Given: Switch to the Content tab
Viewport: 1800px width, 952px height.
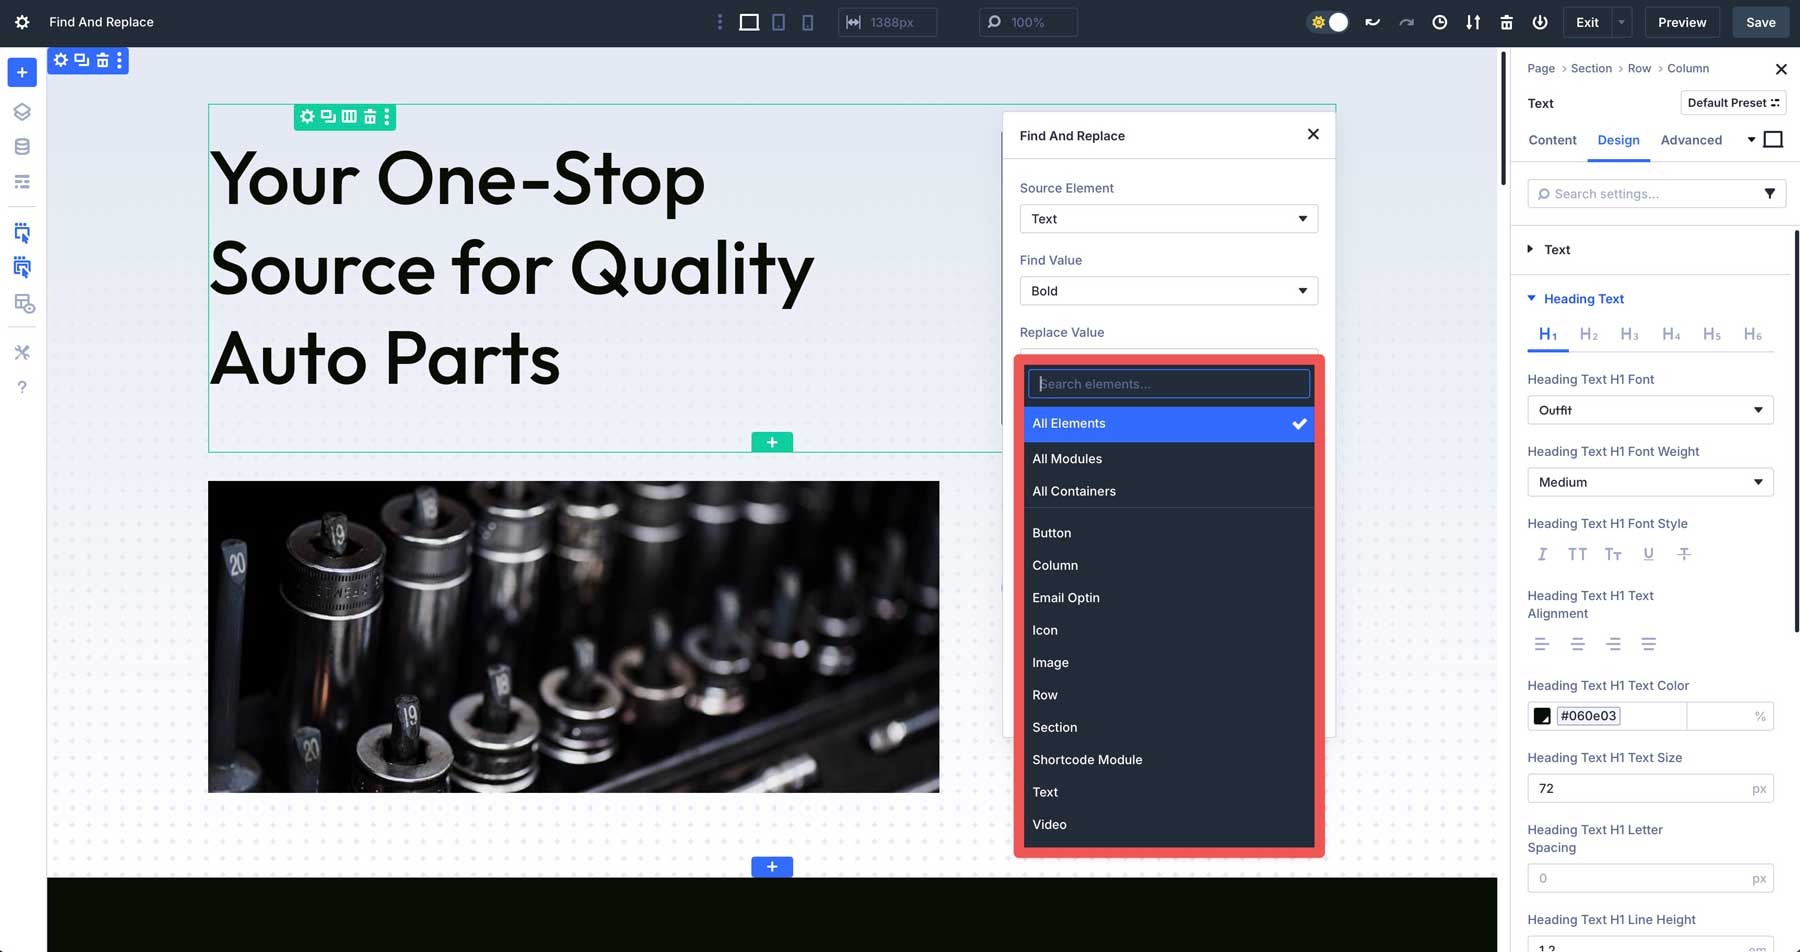Looking at the screenshot, I should click(1552, 140).
